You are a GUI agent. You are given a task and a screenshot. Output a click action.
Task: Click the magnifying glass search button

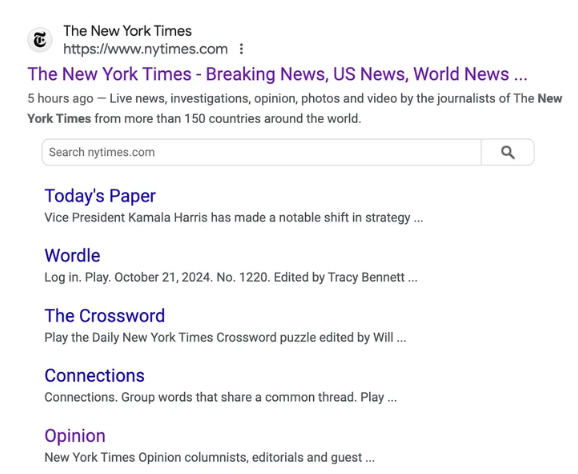click(x=508, y=152)
